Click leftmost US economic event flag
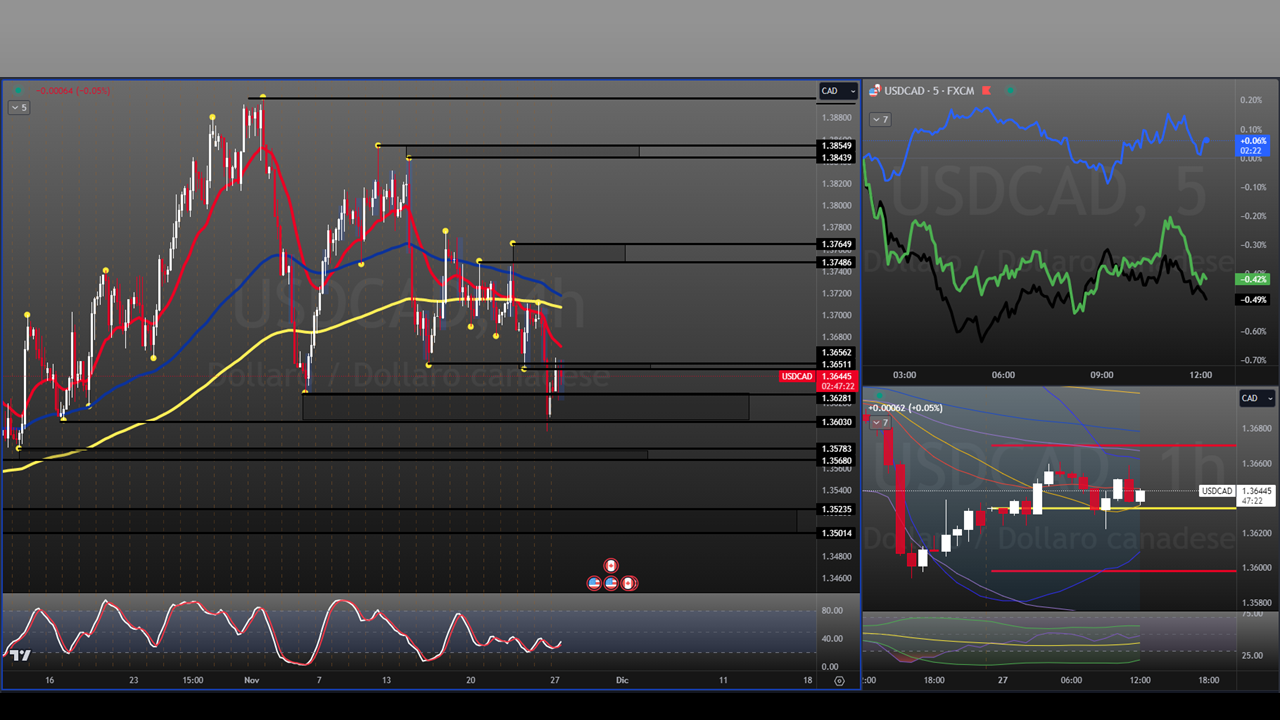The height and width of the screenshot is (720, 1280). pyautogui.click(x=594, y=583)
